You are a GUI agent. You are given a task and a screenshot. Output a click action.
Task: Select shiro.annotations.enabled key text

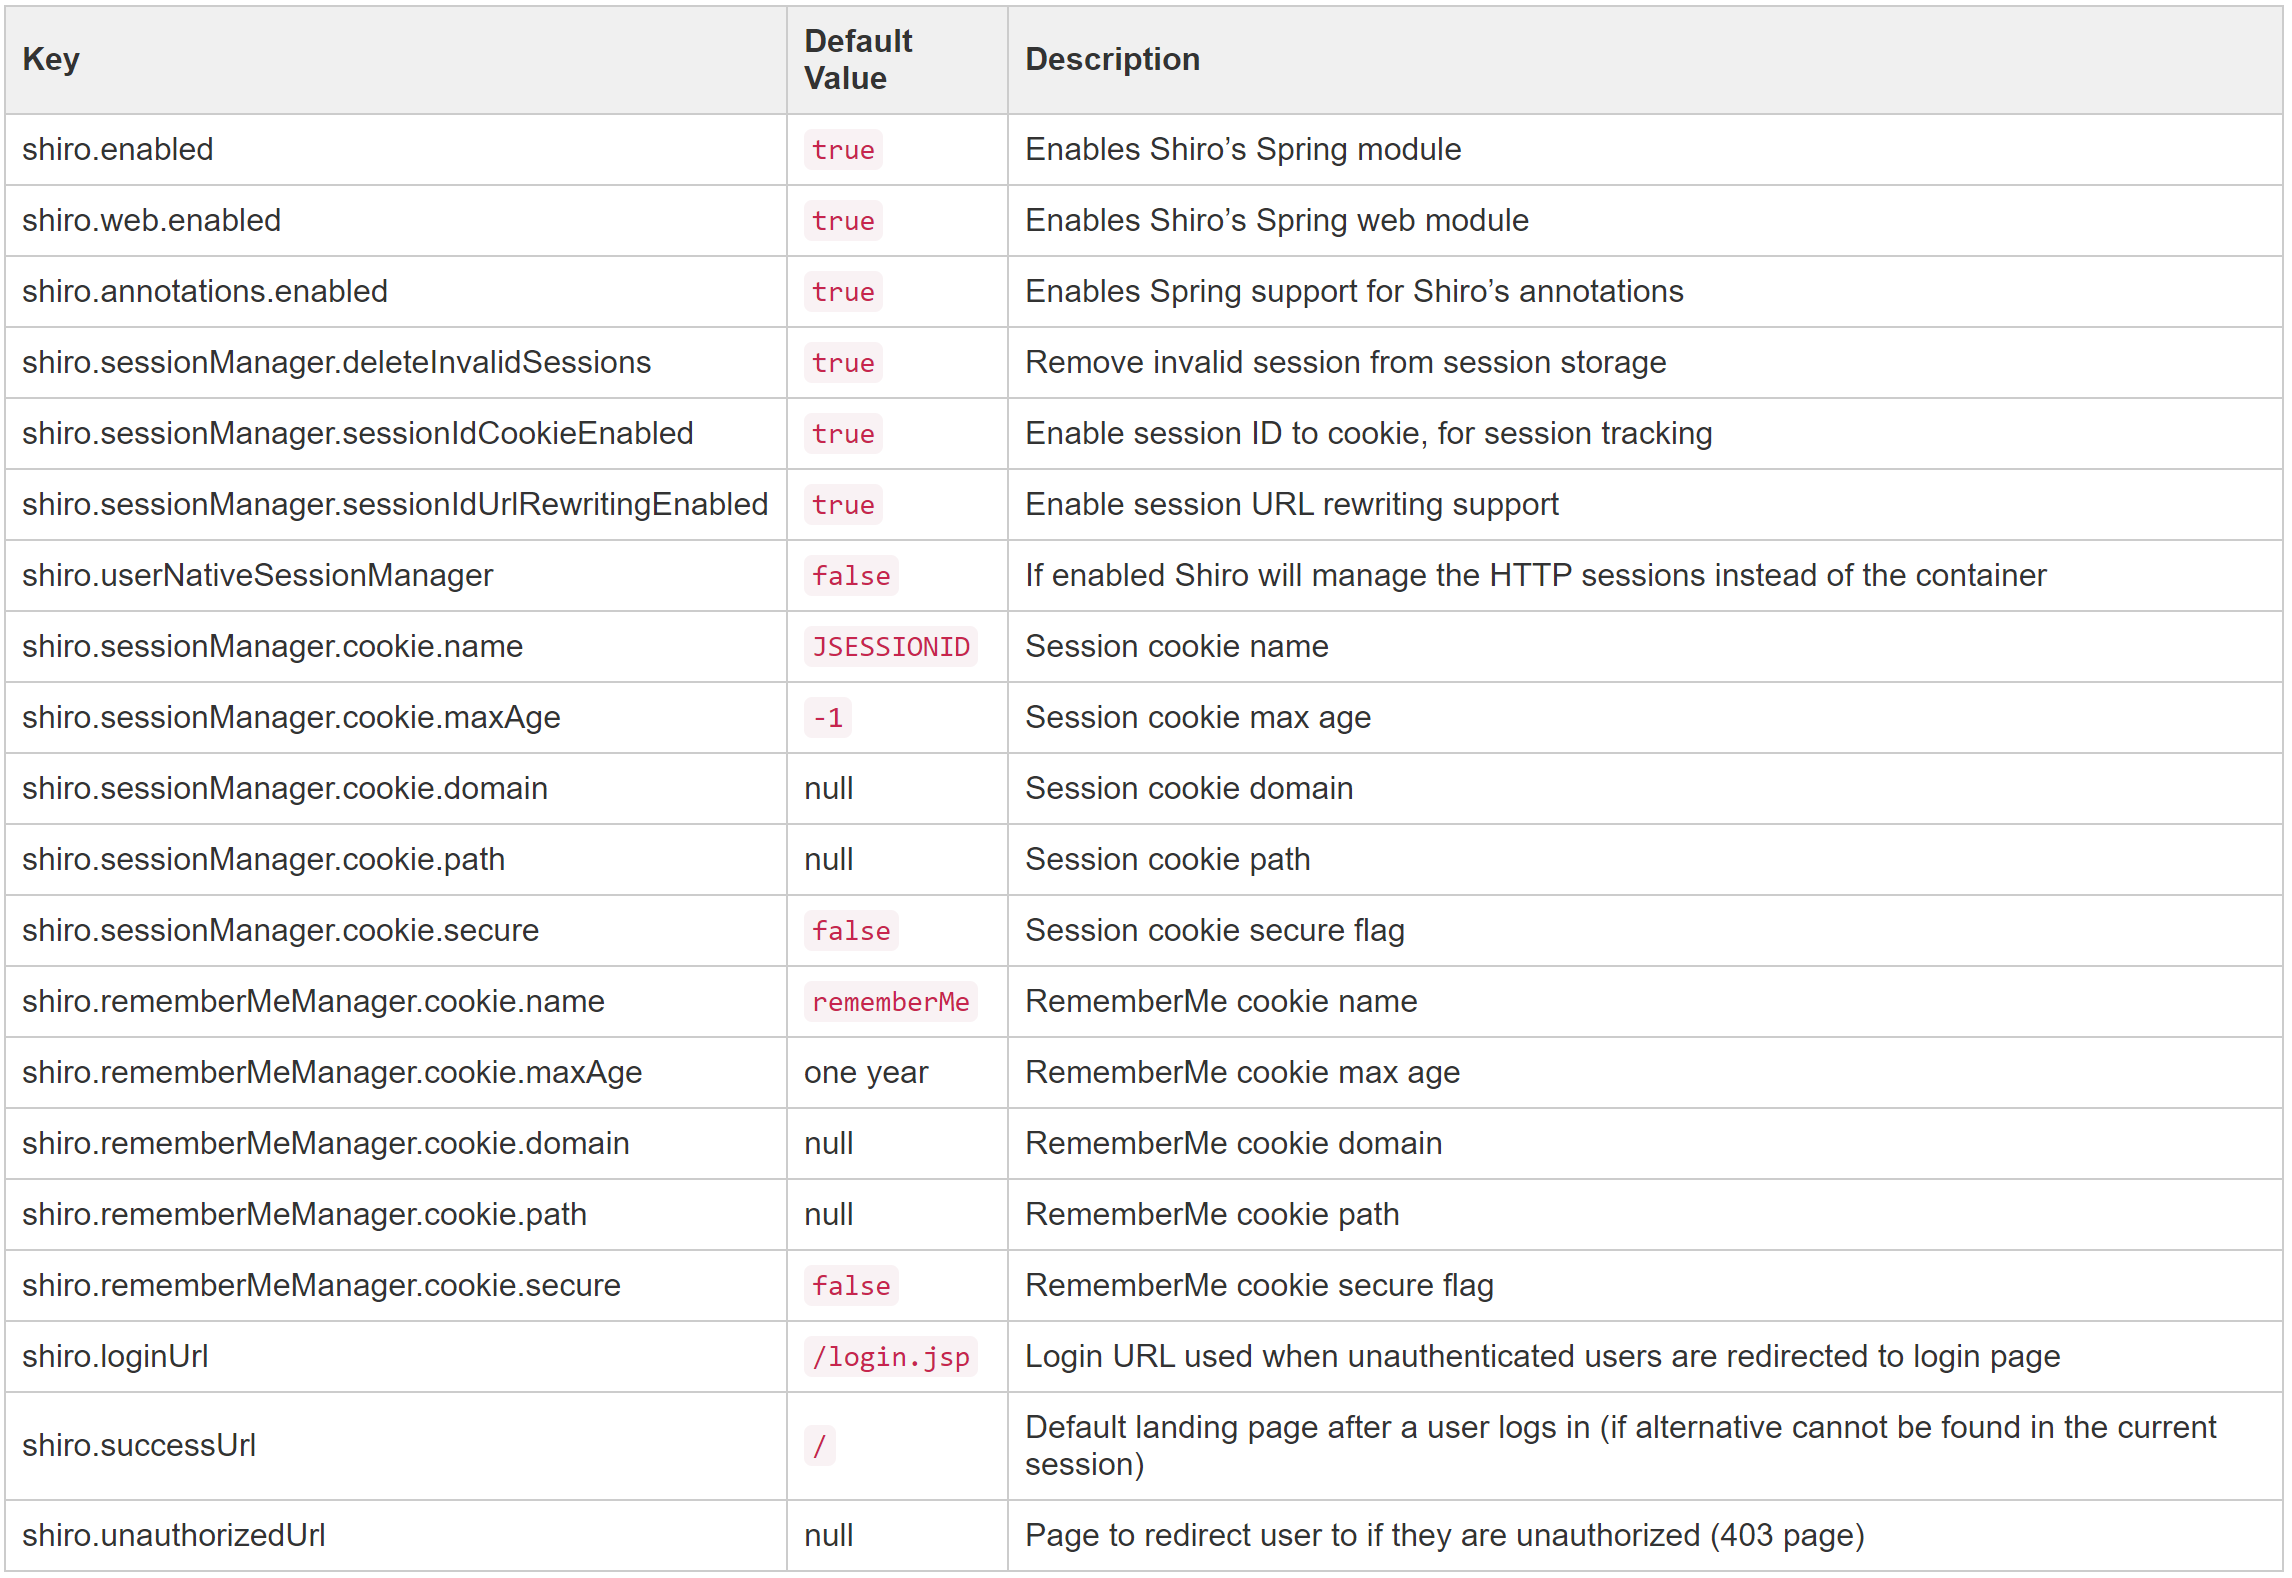[204, 291]
